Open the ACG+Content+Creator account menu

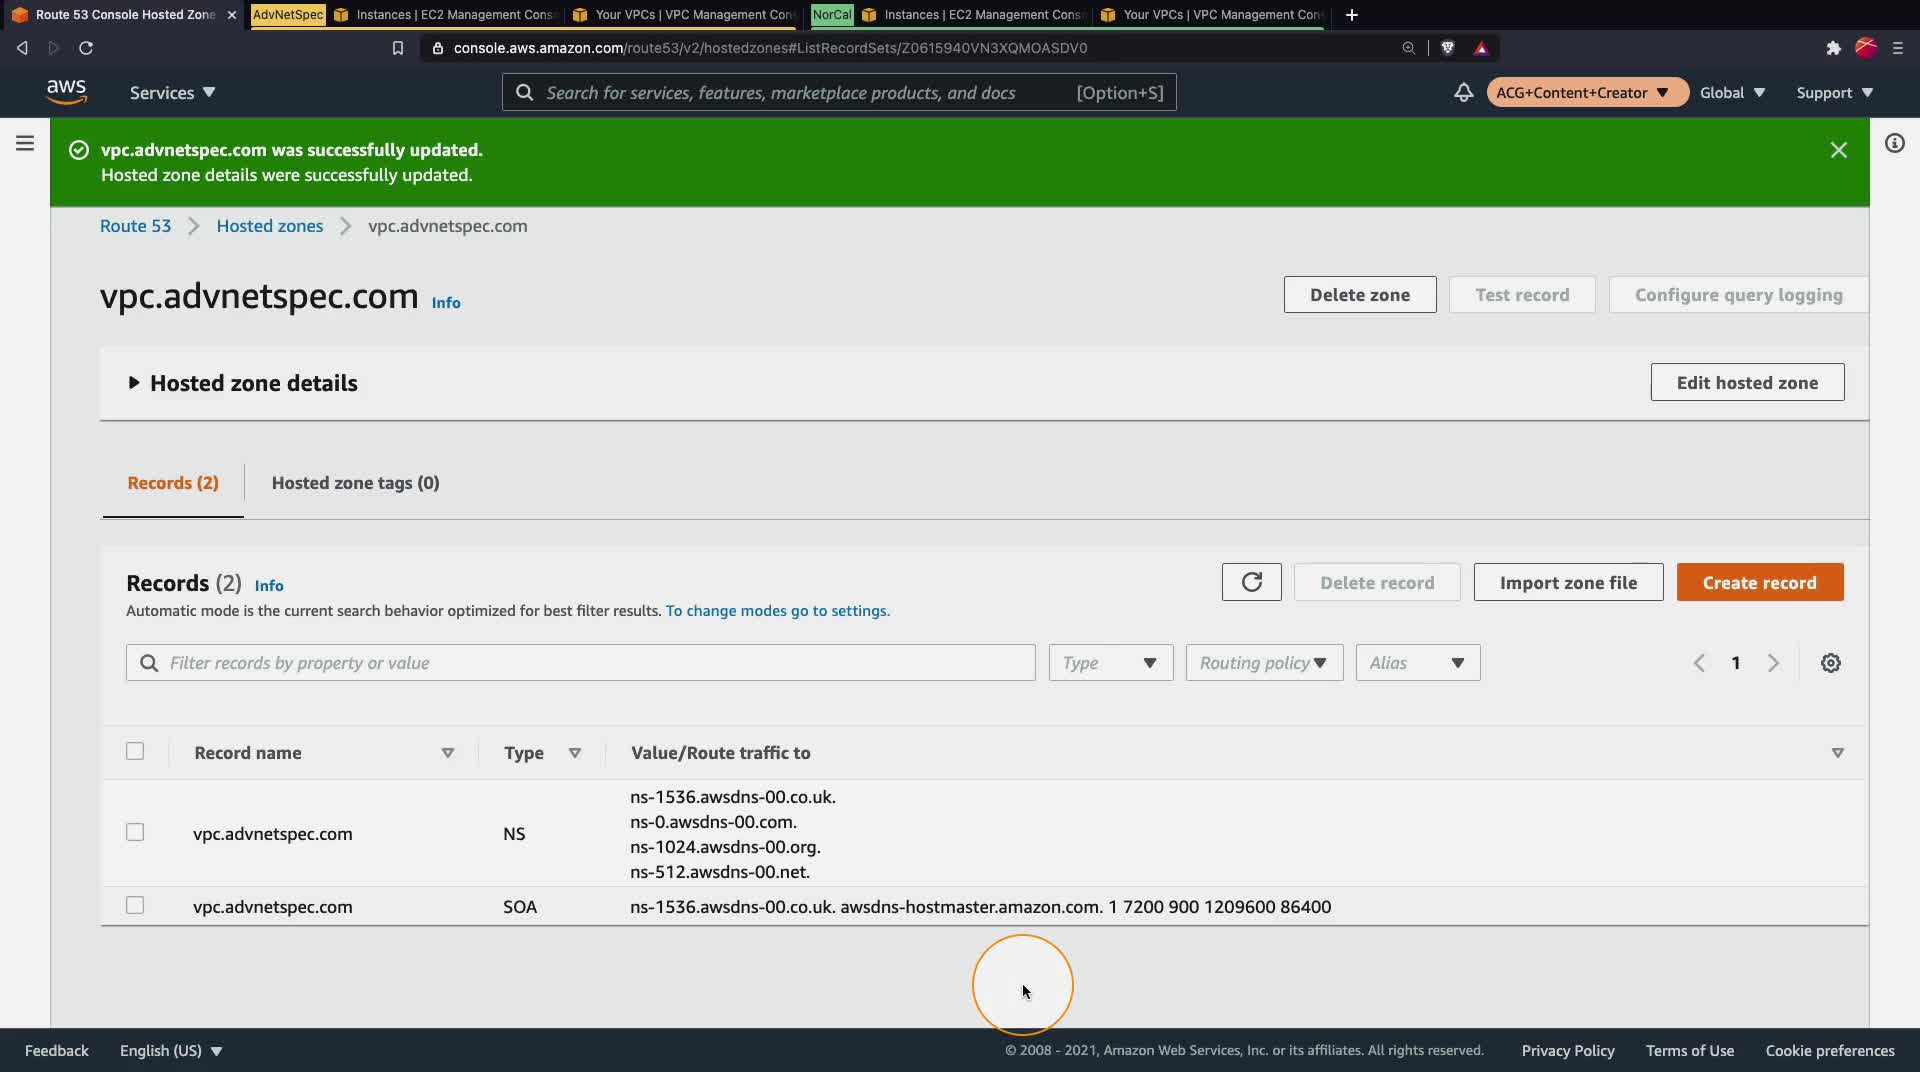pyautogui.click(x=1587, y=92)
